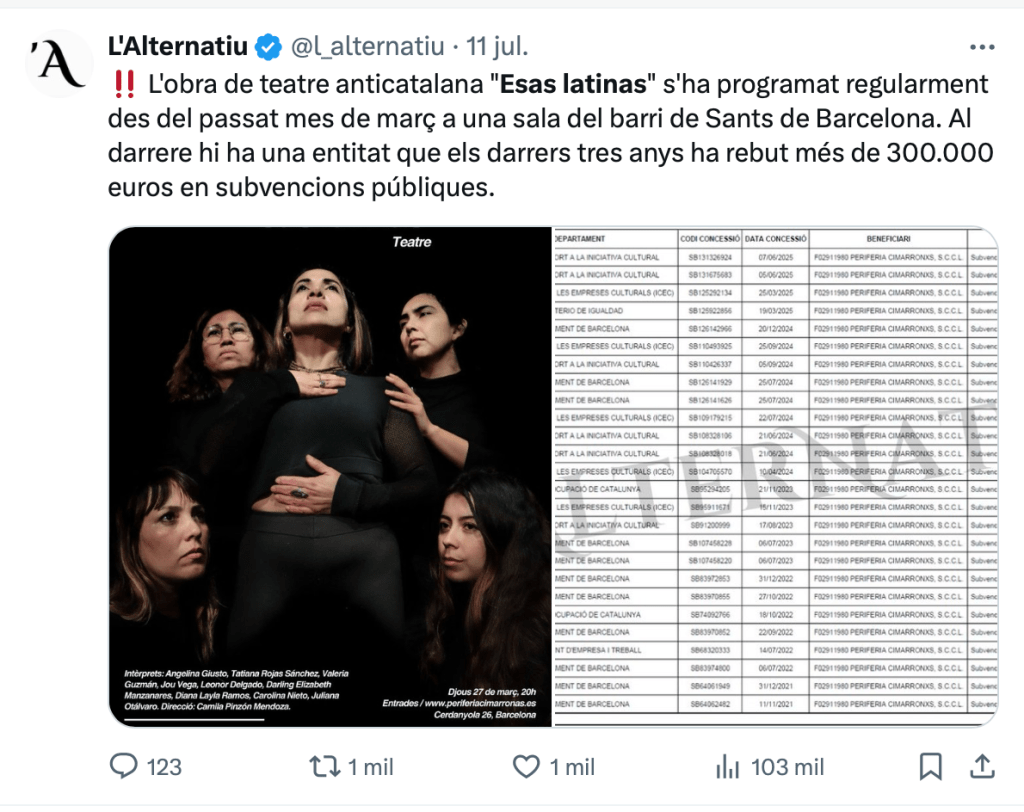The width and height of the screenshot is (1024, 812).
Task: Open the tweet's three-dot more menu
Action: tap(982, 47)
